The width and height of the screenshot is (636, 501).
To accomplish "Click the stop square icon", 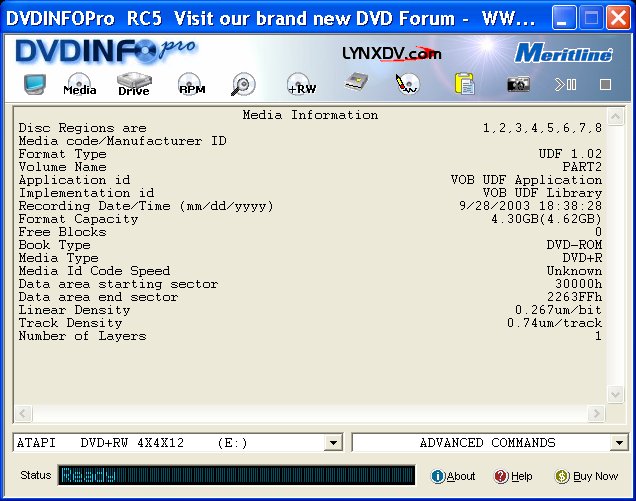I will coord(605,85).
